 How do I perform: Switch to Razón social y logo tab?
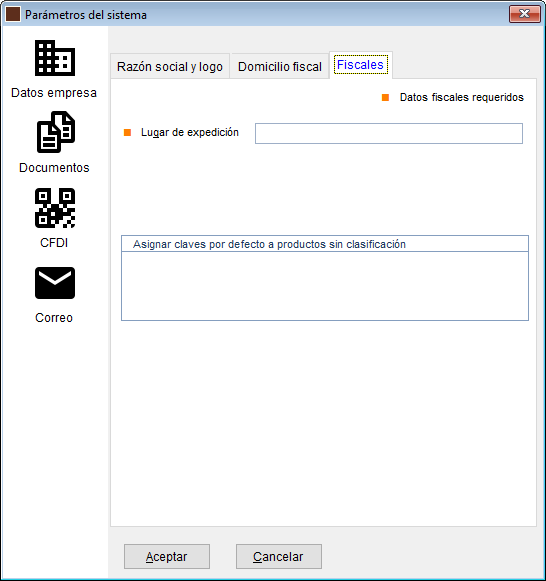pyautogui.click(x=170, y=66)
